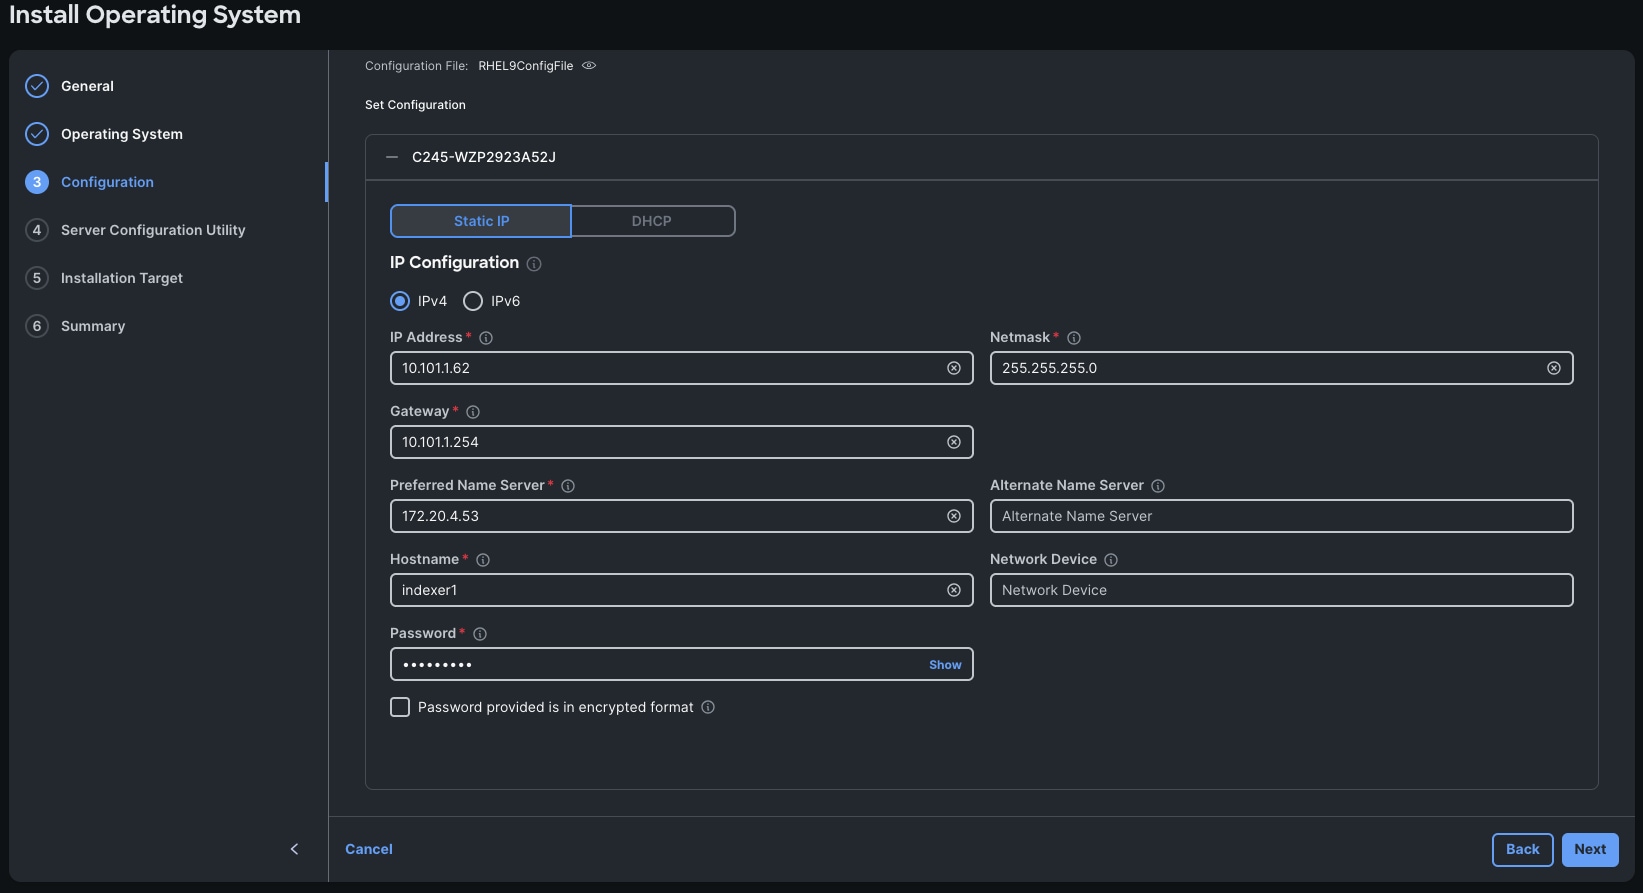Click the Gateway info icon
The width and height of the screenshot is (1643, 893).
pyautogui.click(x=473, y=412)
